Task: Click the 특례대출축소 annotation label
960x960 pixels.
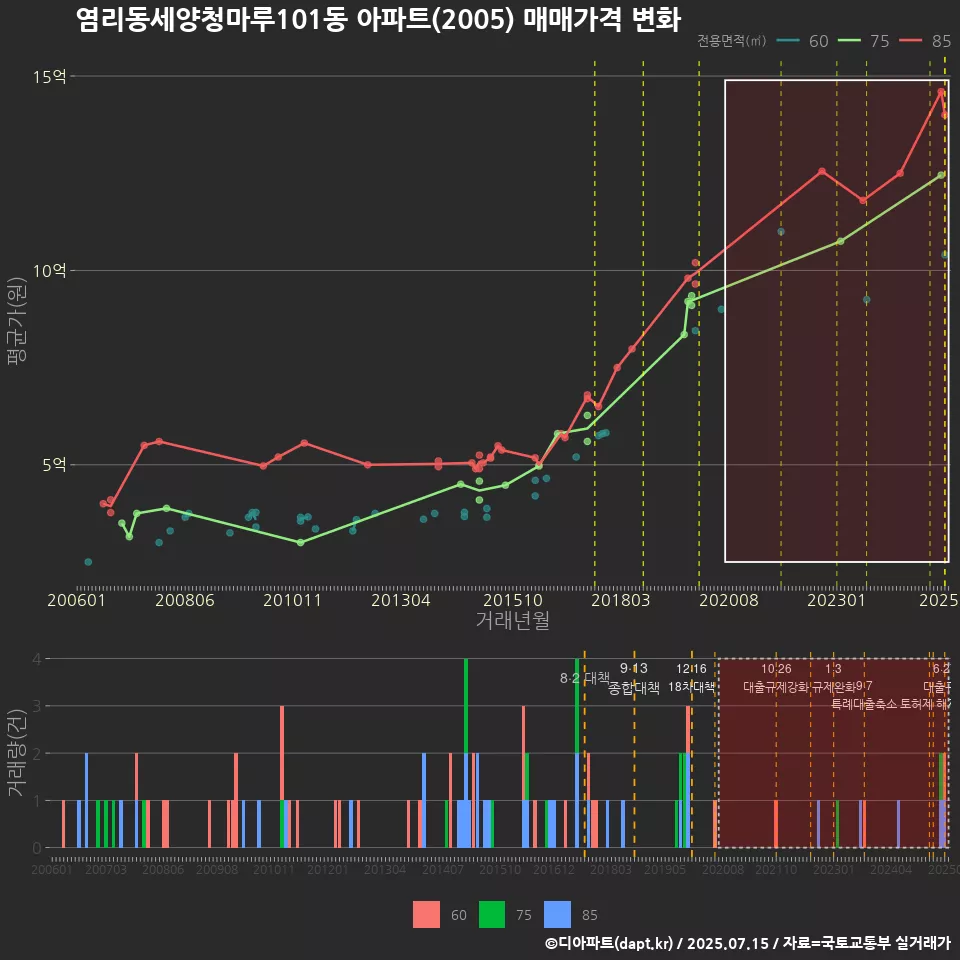Action: (863, 704)
